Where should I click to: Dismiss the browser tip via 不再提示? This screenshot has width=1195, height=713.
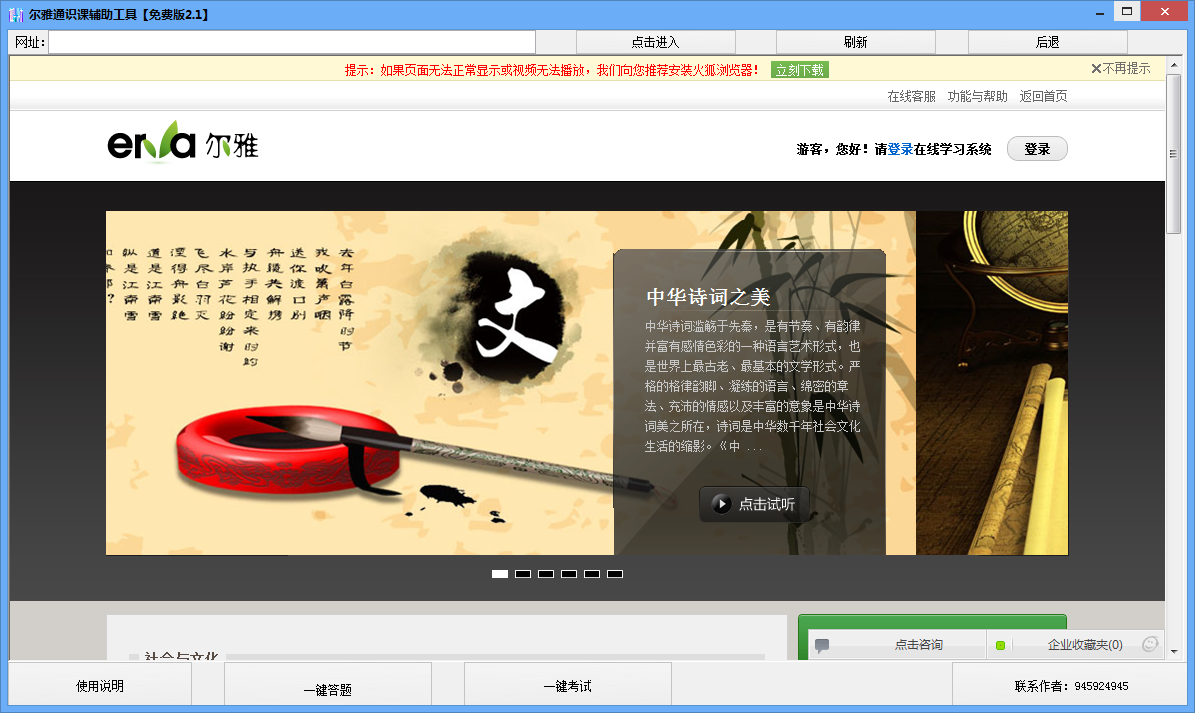pyautogui.click(x=1125, y=67)
